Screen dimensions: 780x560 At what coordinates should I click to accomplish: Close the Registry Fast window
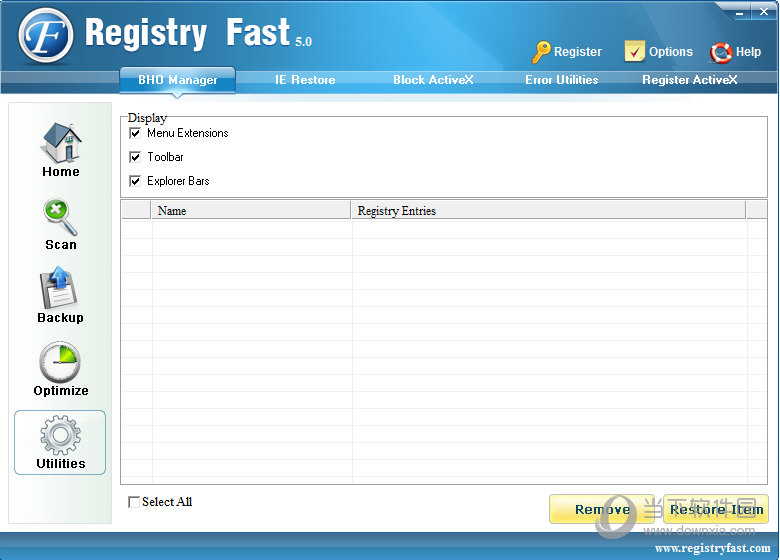[x=764, y=11]
